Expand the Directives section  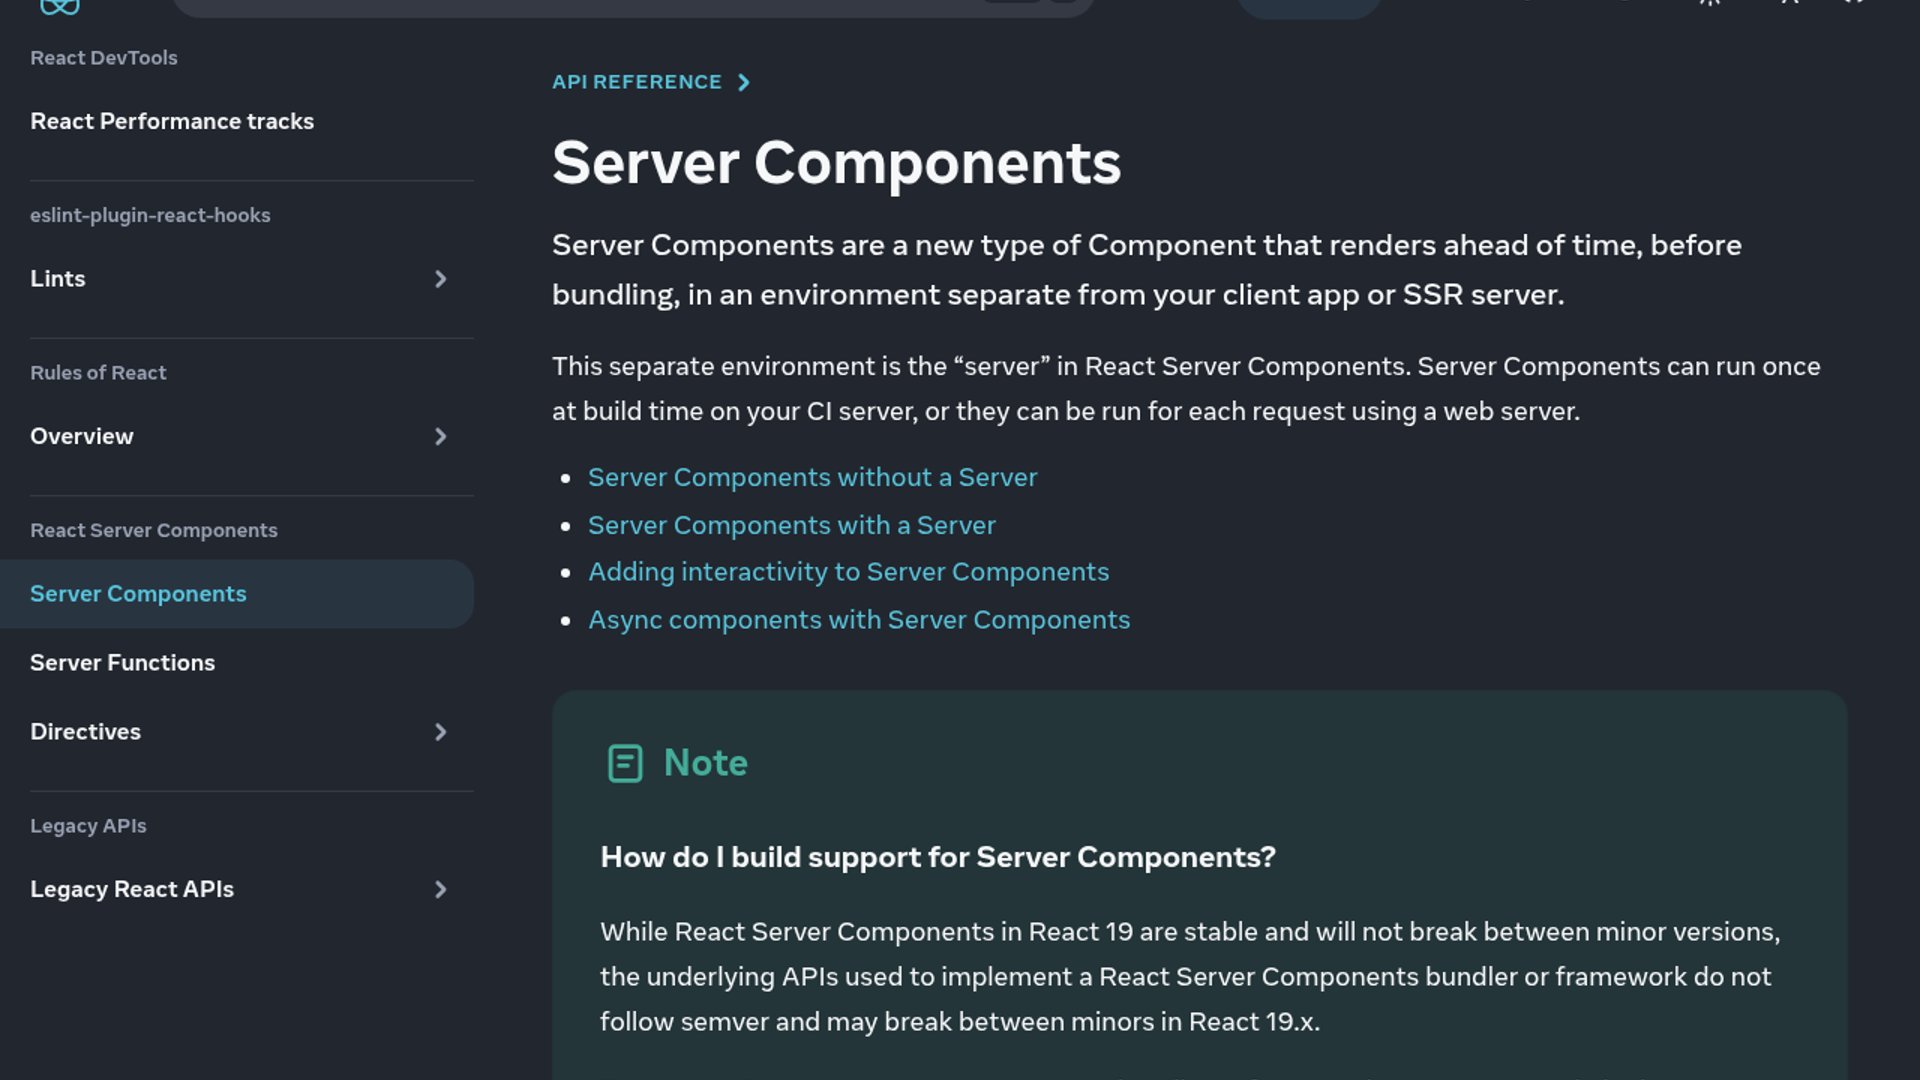tap(440, 732)
